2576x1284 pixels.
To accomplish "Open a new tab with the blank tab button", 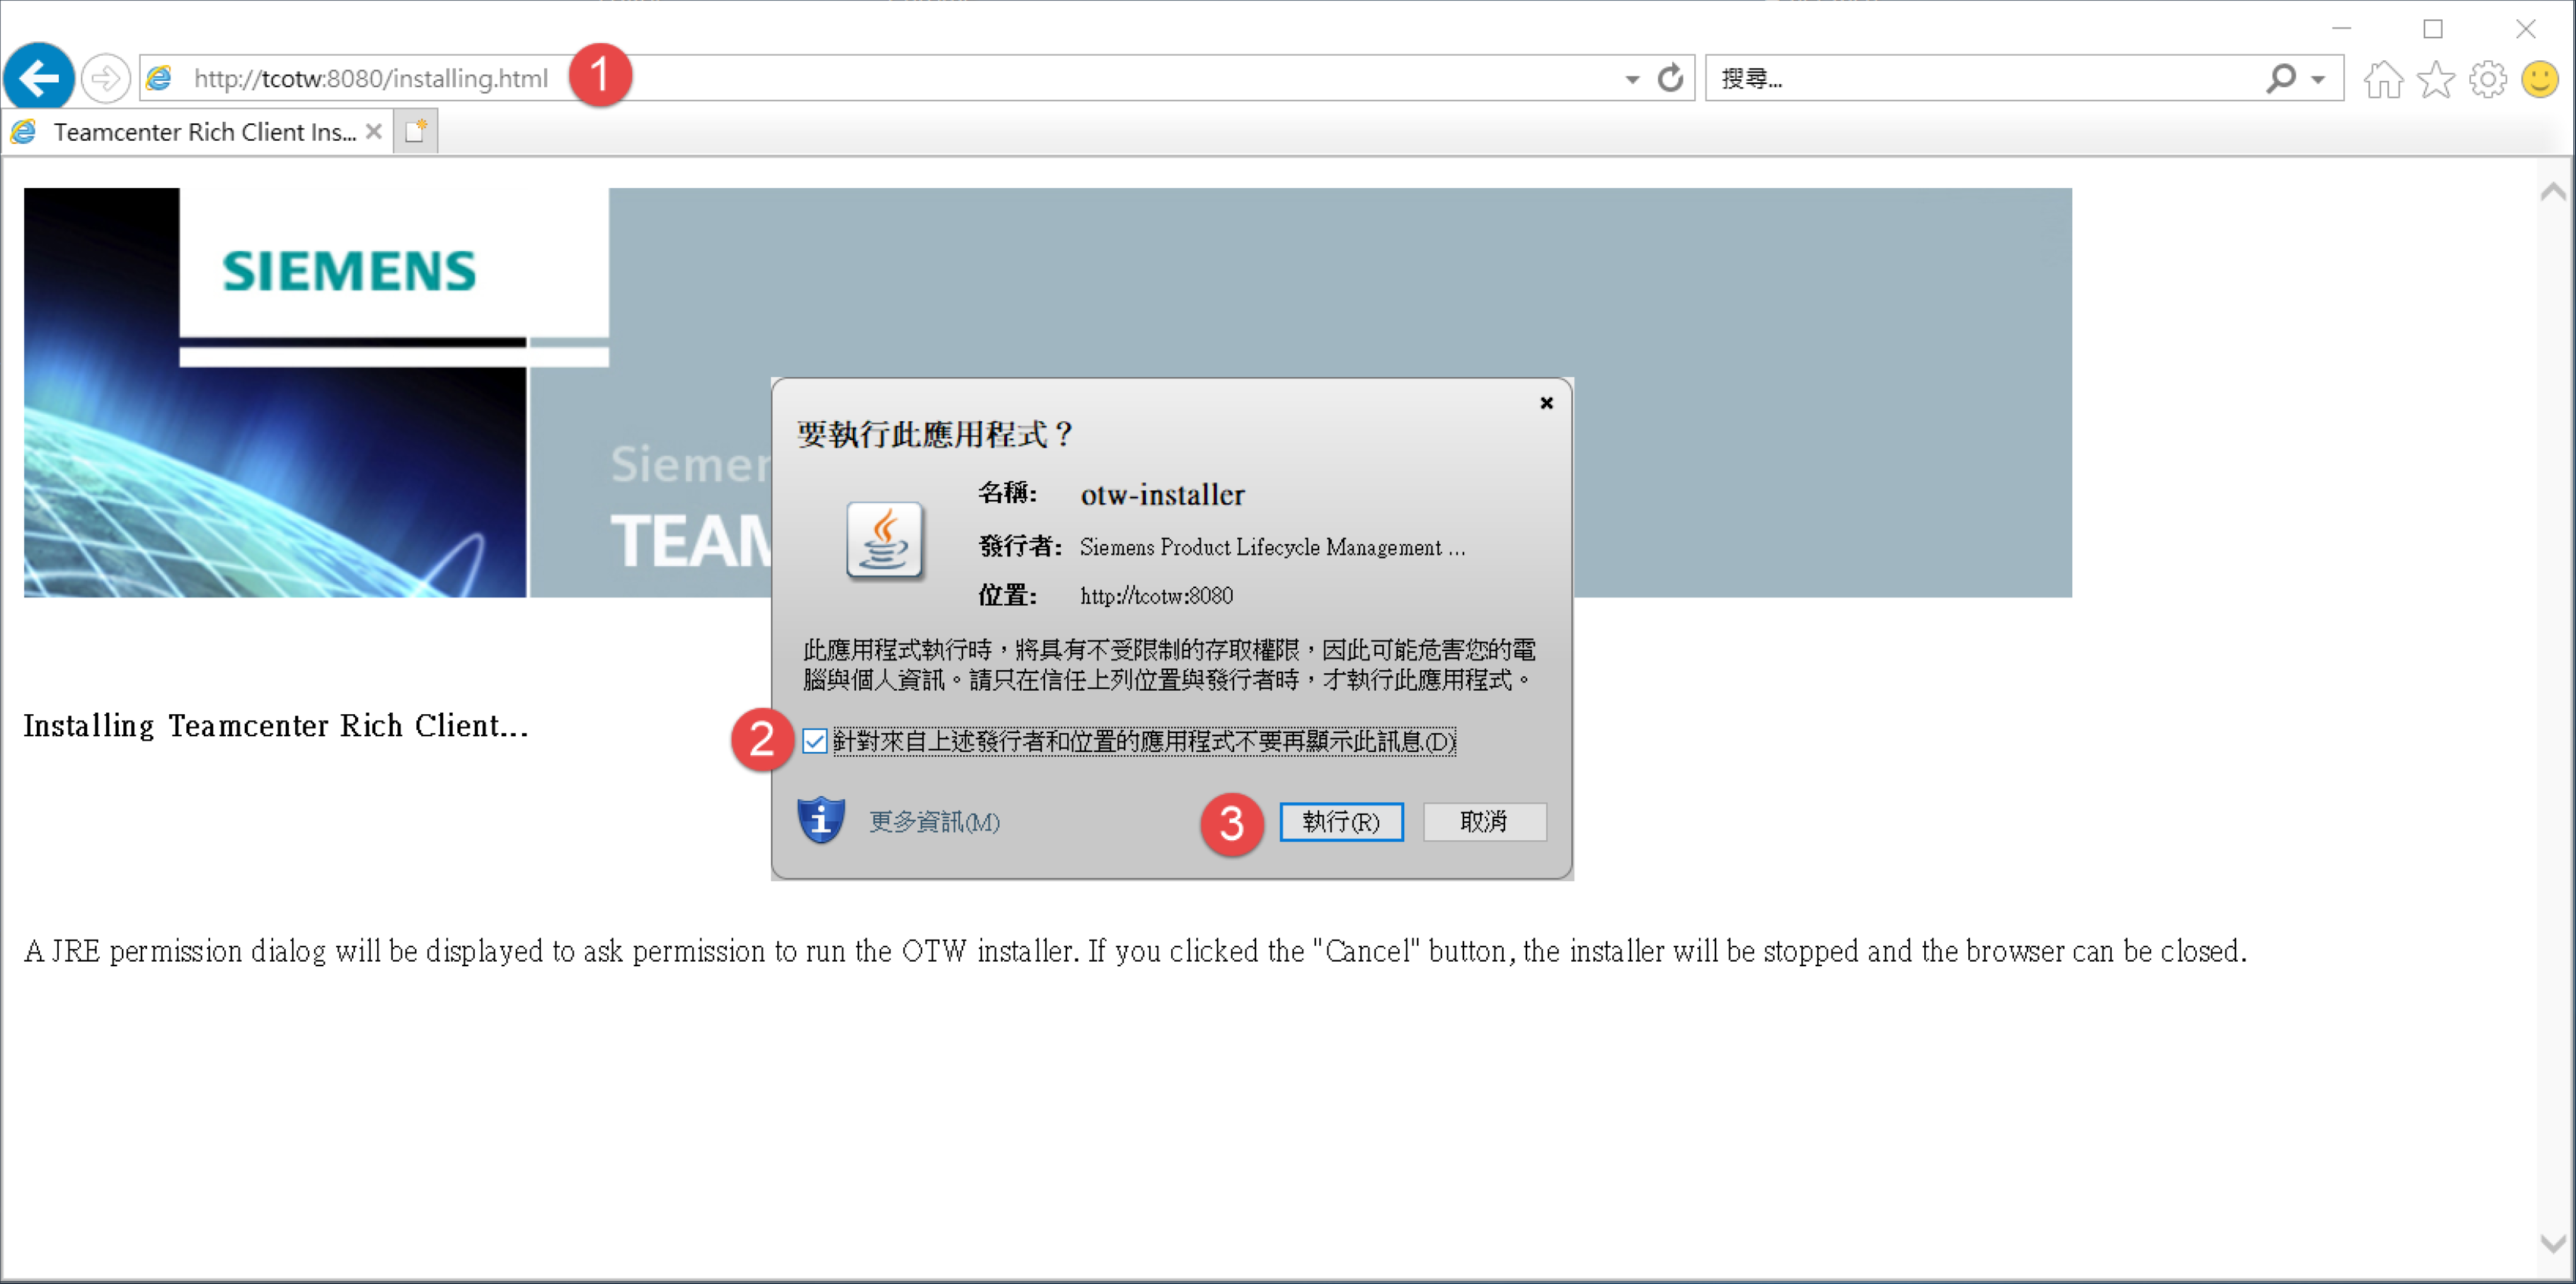I will [416, 132].
